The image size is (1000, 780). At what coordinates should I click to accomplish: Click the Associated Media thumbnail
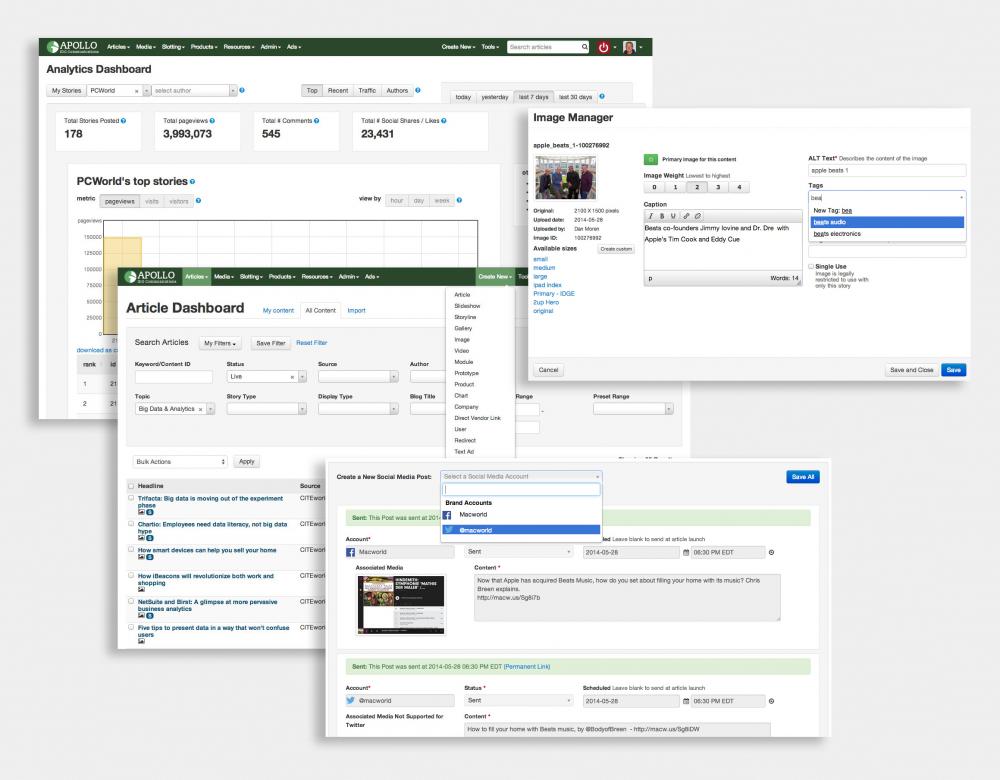pos(401,605)
